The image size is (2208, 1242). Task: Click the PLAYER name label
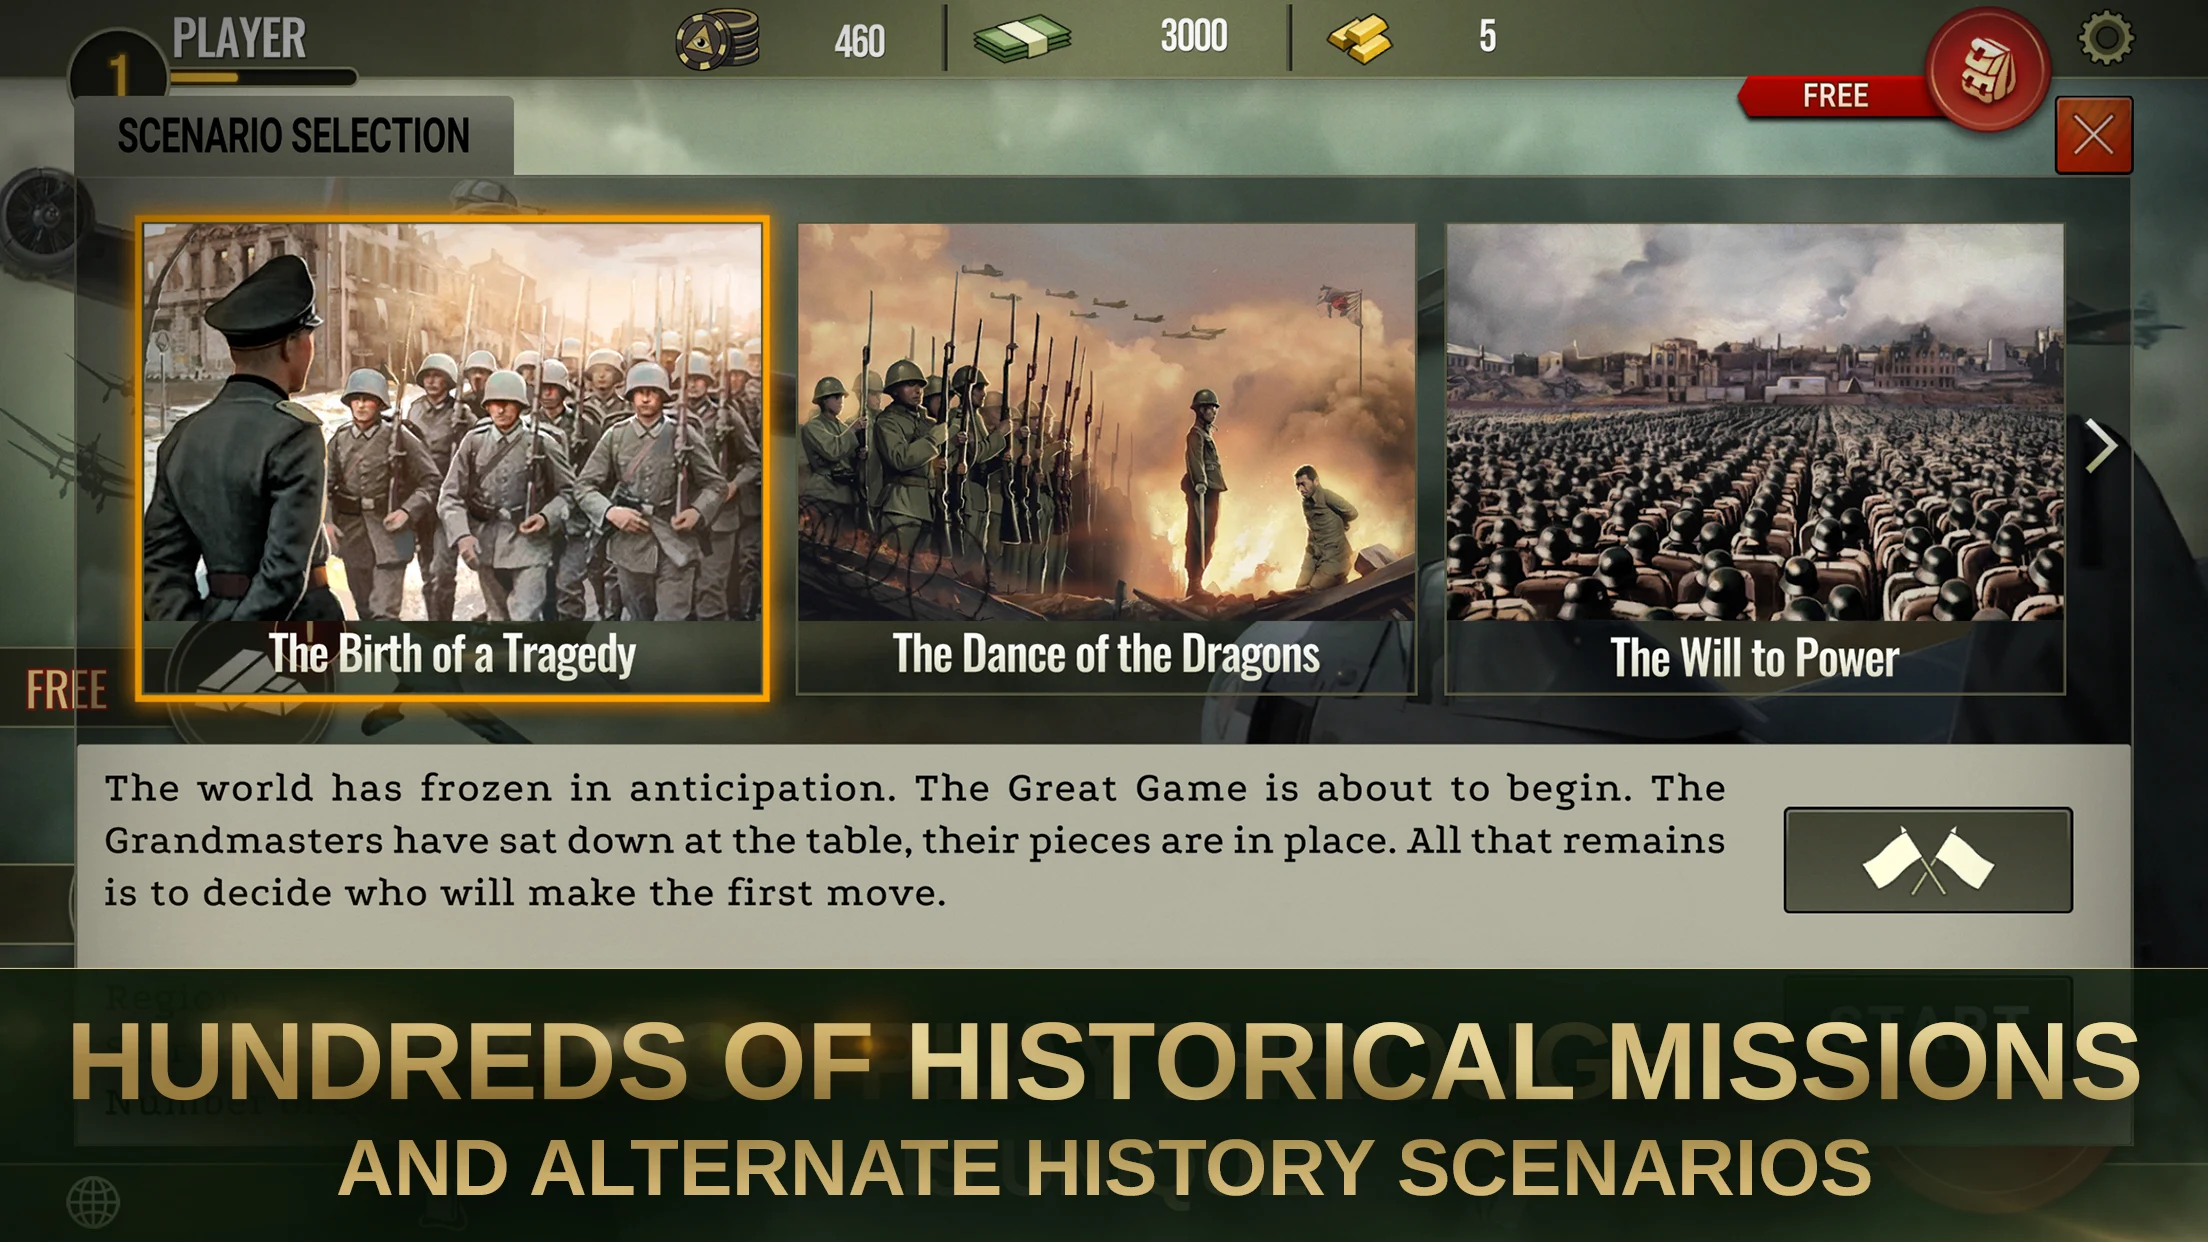pyautogui.click(x=238, y=37)
